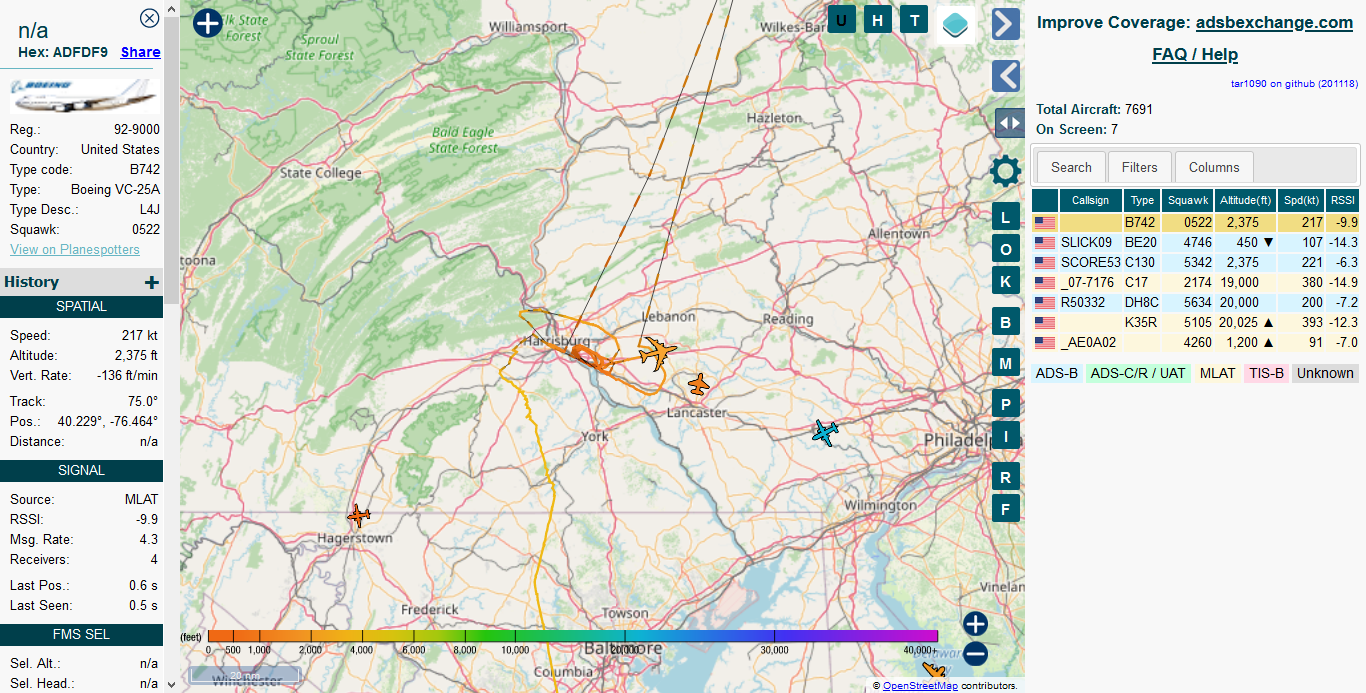Toggle the I map option button
The image size is (1366, 693).
coord(1006,435)
